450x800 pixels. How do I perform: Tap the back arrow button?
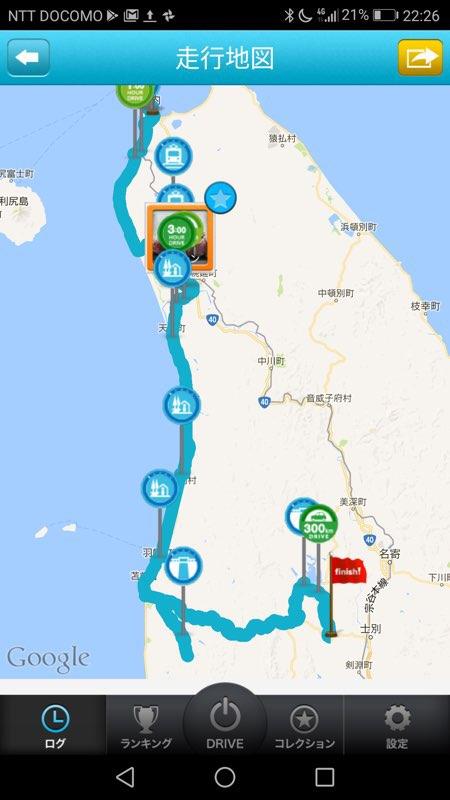(x=28, y=58)
